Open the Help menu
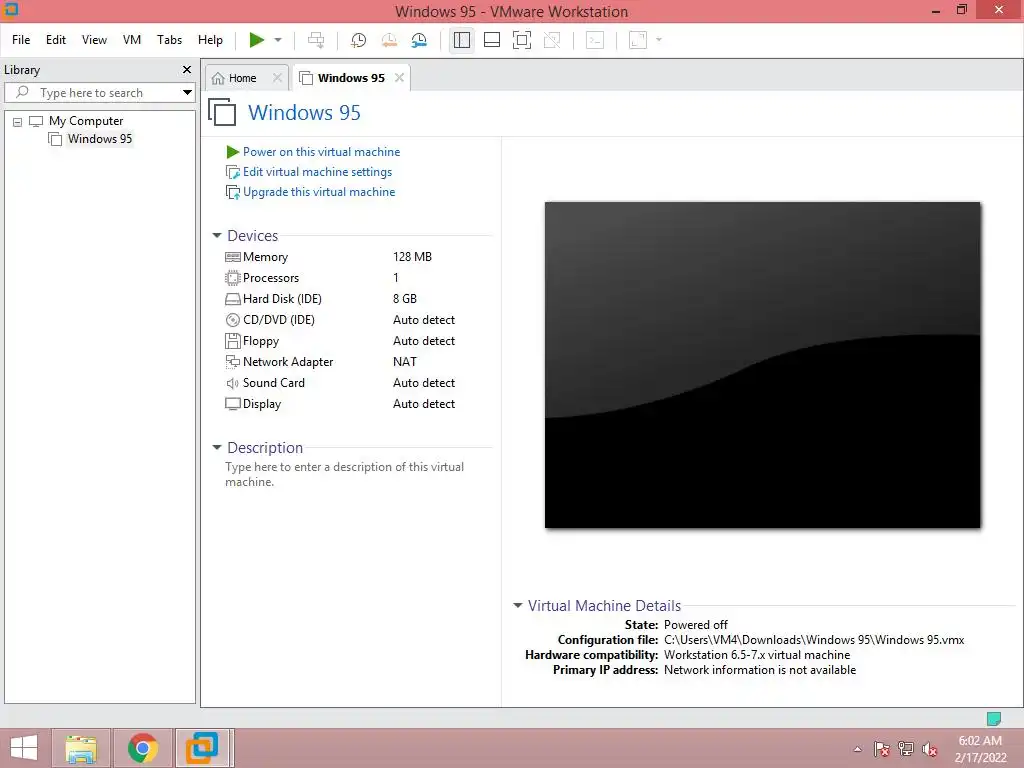 [x=210, y=40]
